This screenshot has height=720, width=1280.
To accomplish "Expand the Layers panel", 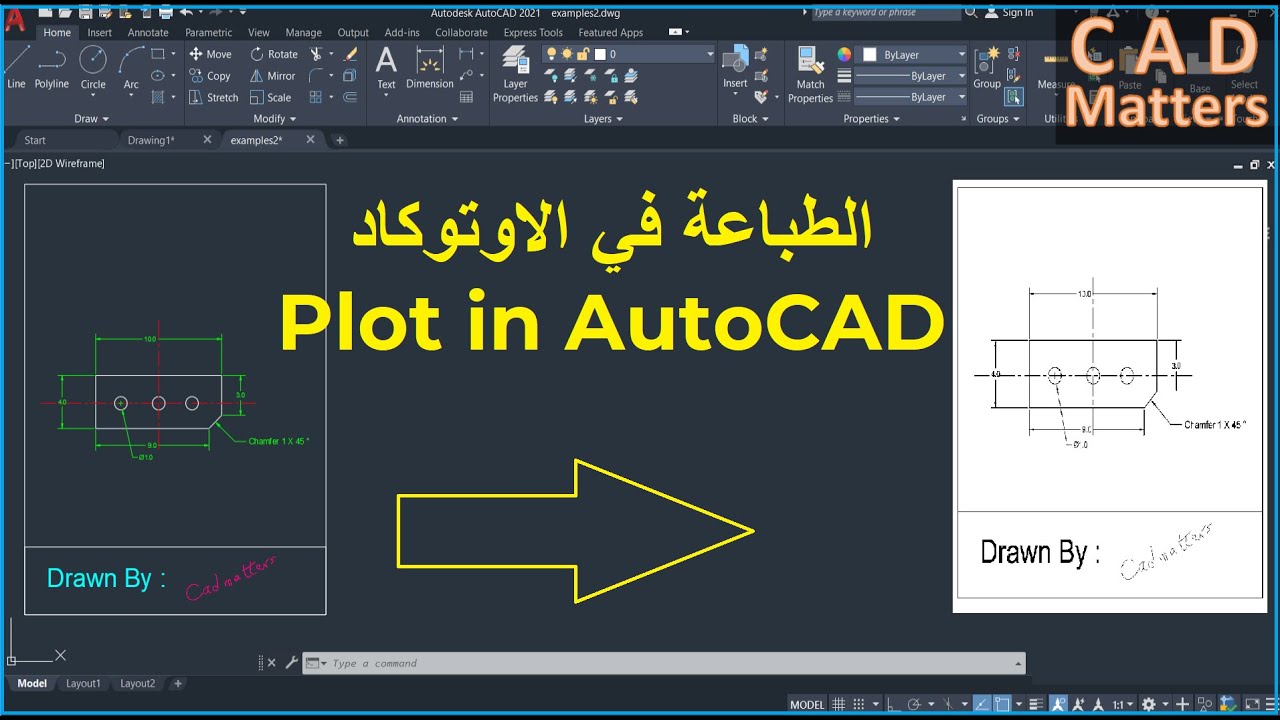I will 603,118.
